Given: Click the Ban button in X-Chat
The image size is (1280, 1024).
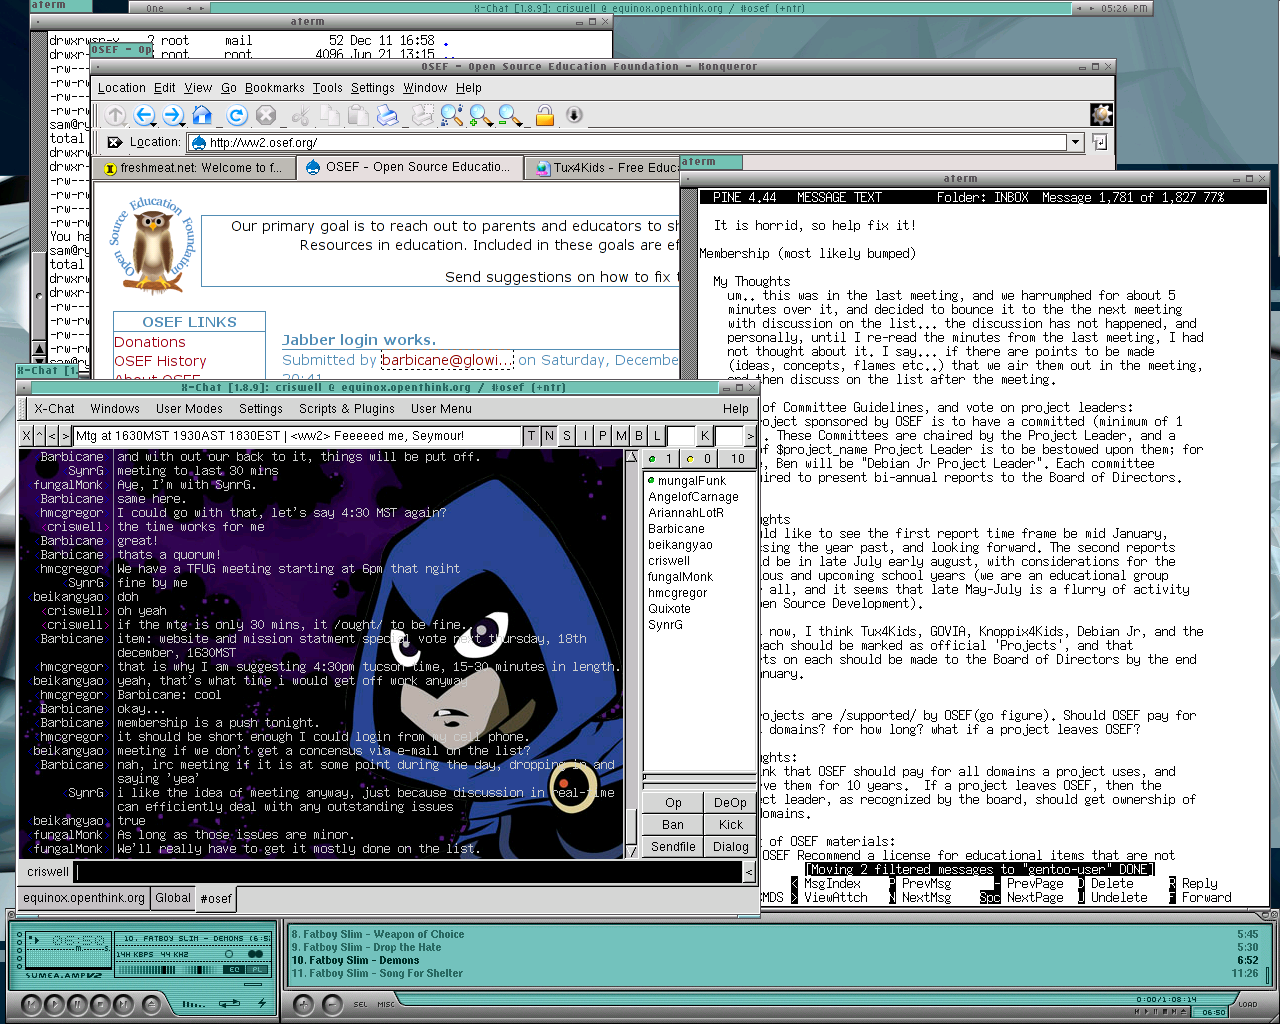Looking at the screenshot, I should tap(673, 825).
